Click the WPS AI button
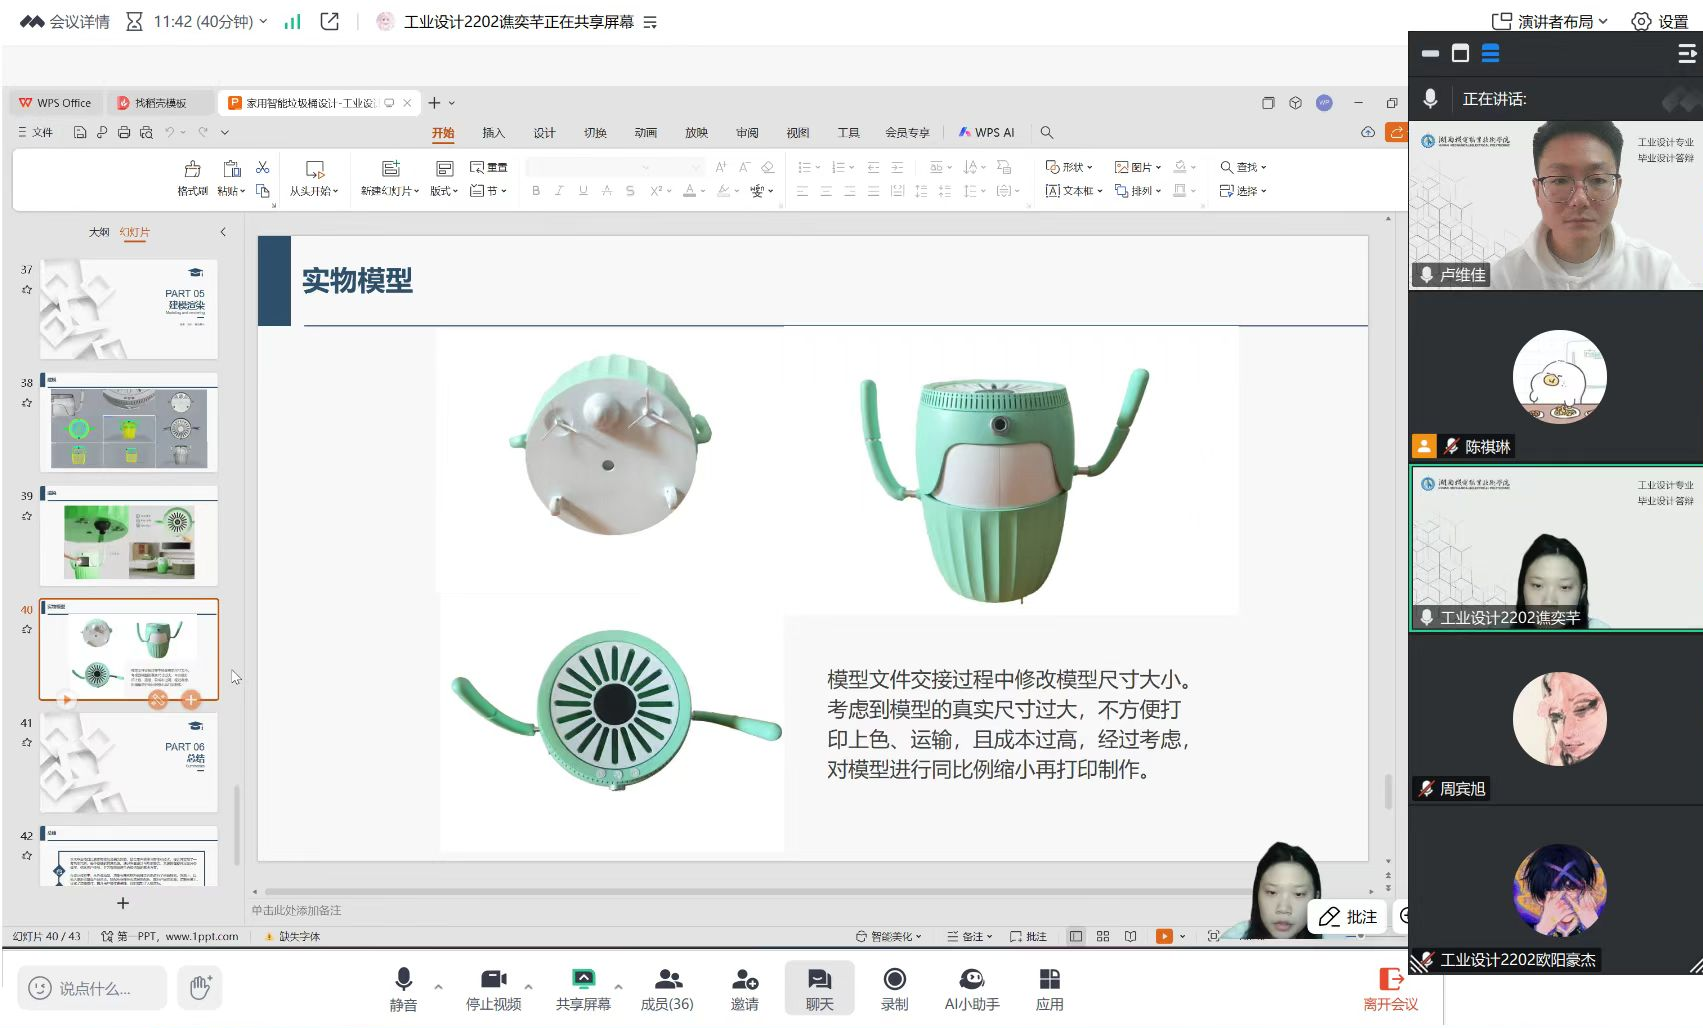1705x1029 pixels. 986,132
